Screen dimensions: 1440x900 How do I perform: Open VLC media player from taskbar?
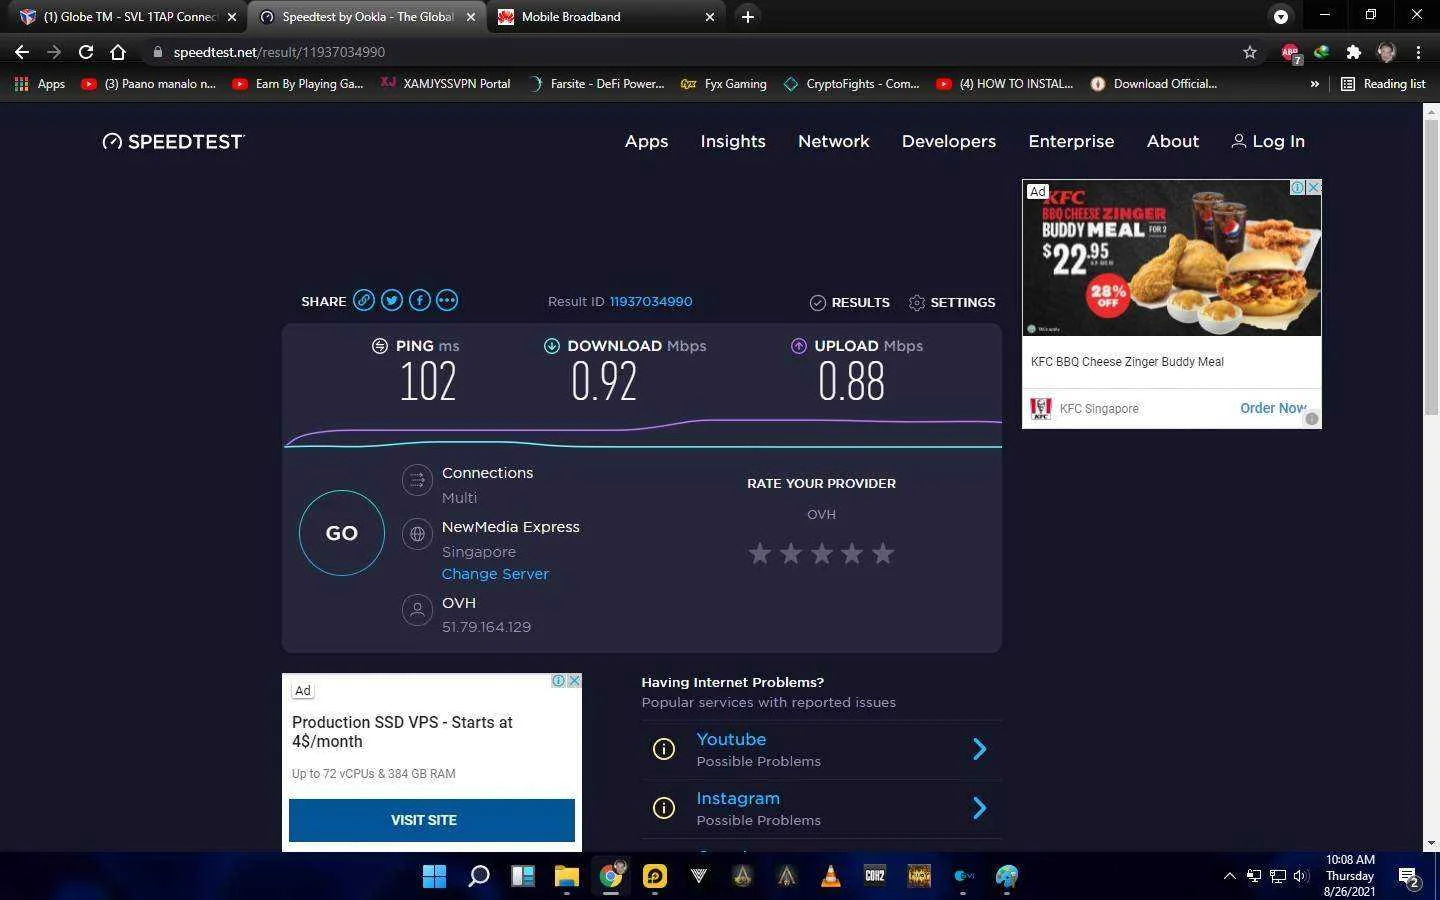click(x=830, y=876)
